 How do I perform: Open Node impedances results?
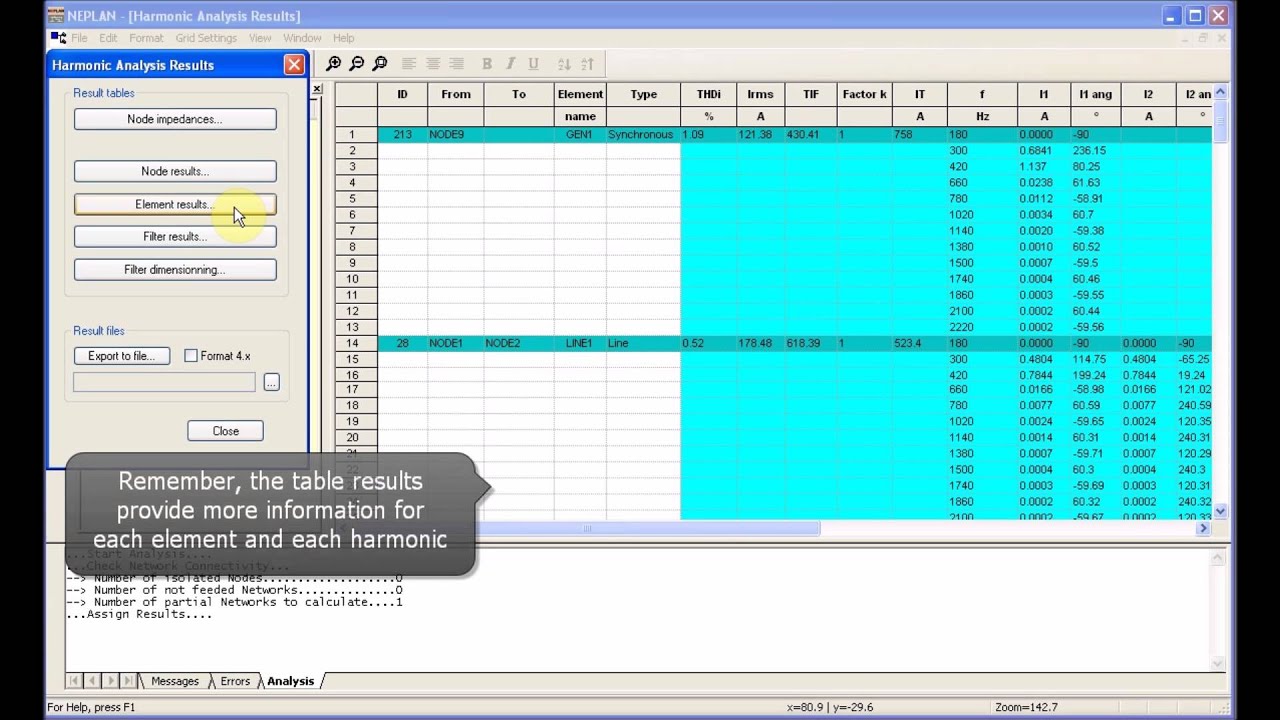tap(175, 119)
